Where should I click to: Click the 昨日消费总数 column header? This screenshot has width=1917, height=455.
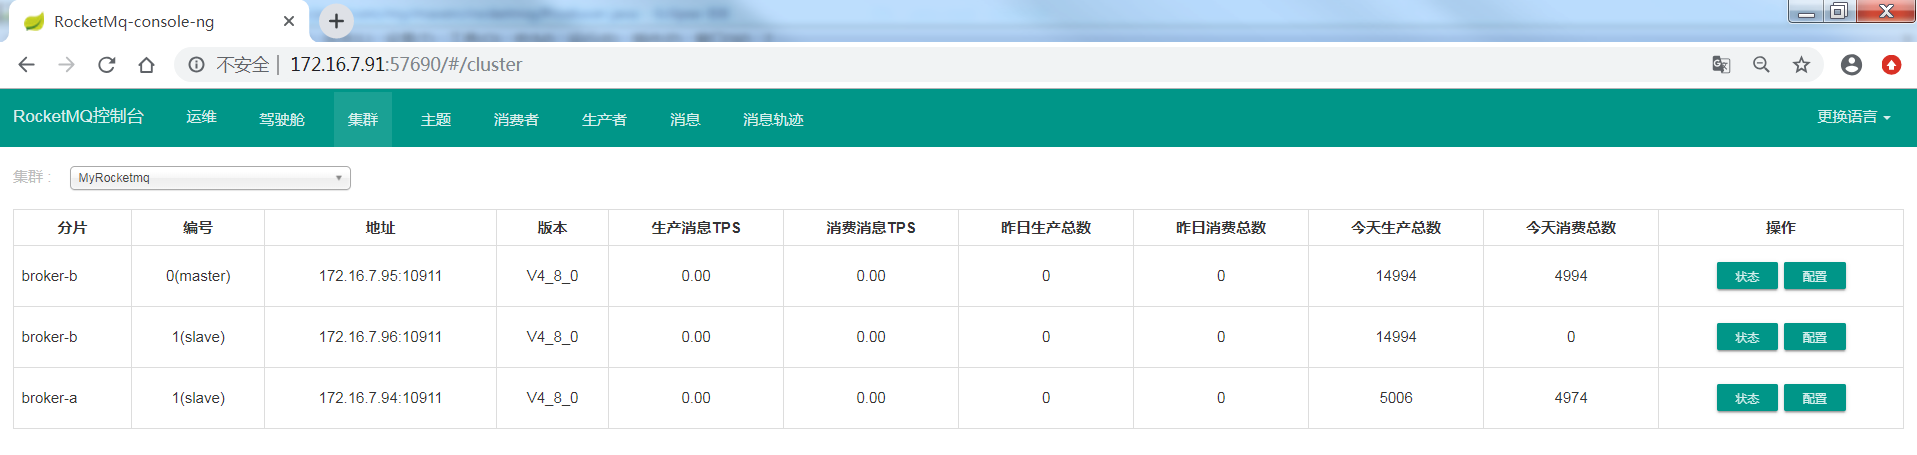point(1221,228)
